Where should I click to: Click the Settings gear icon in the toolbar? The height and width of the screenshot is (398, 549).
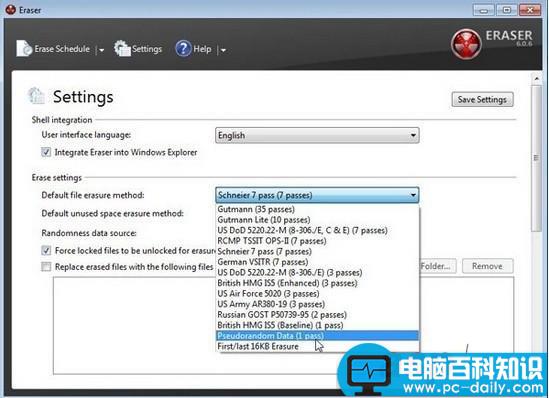122,48
